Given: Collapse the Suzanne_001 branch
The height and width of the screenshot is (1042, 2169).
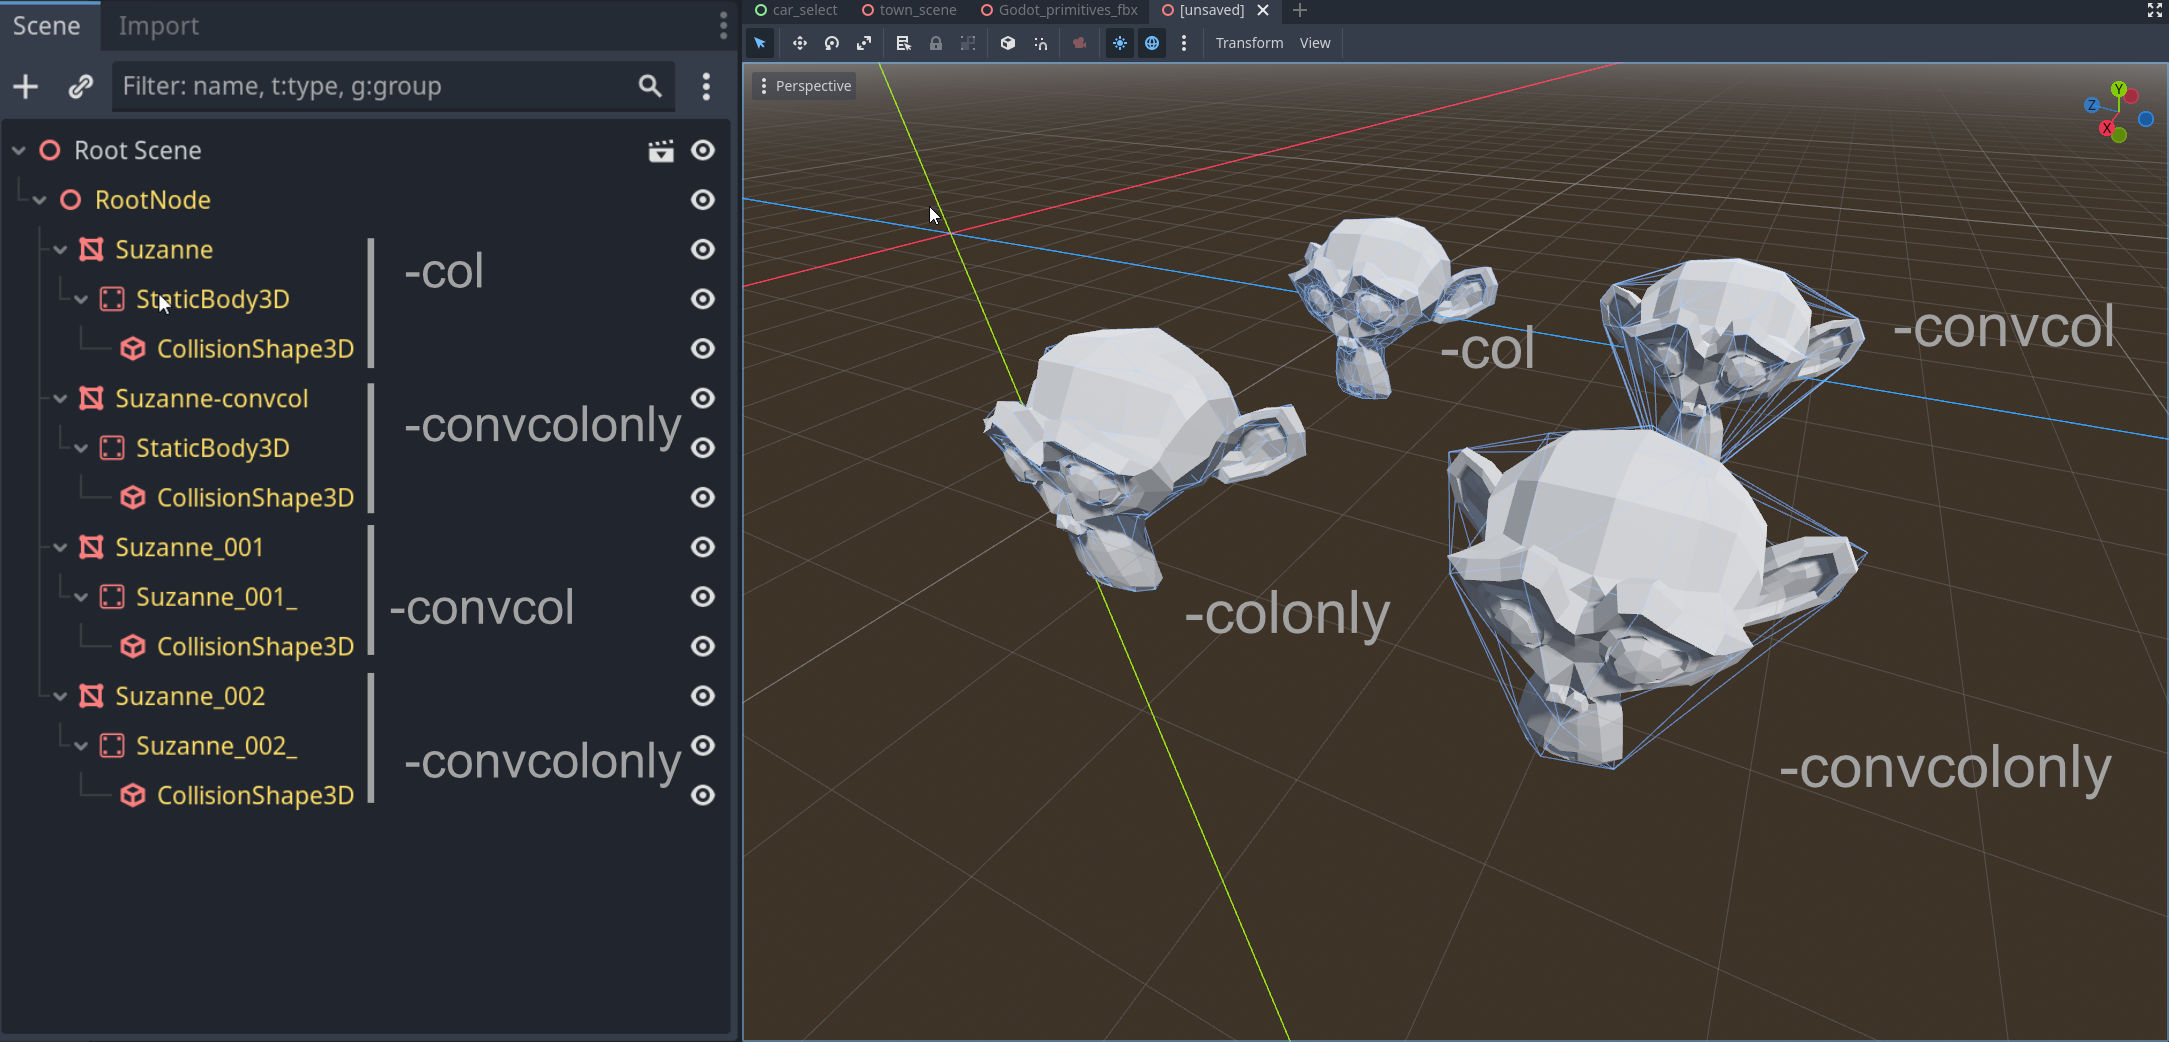Looking at the screenshot, I should pos(60,548).
